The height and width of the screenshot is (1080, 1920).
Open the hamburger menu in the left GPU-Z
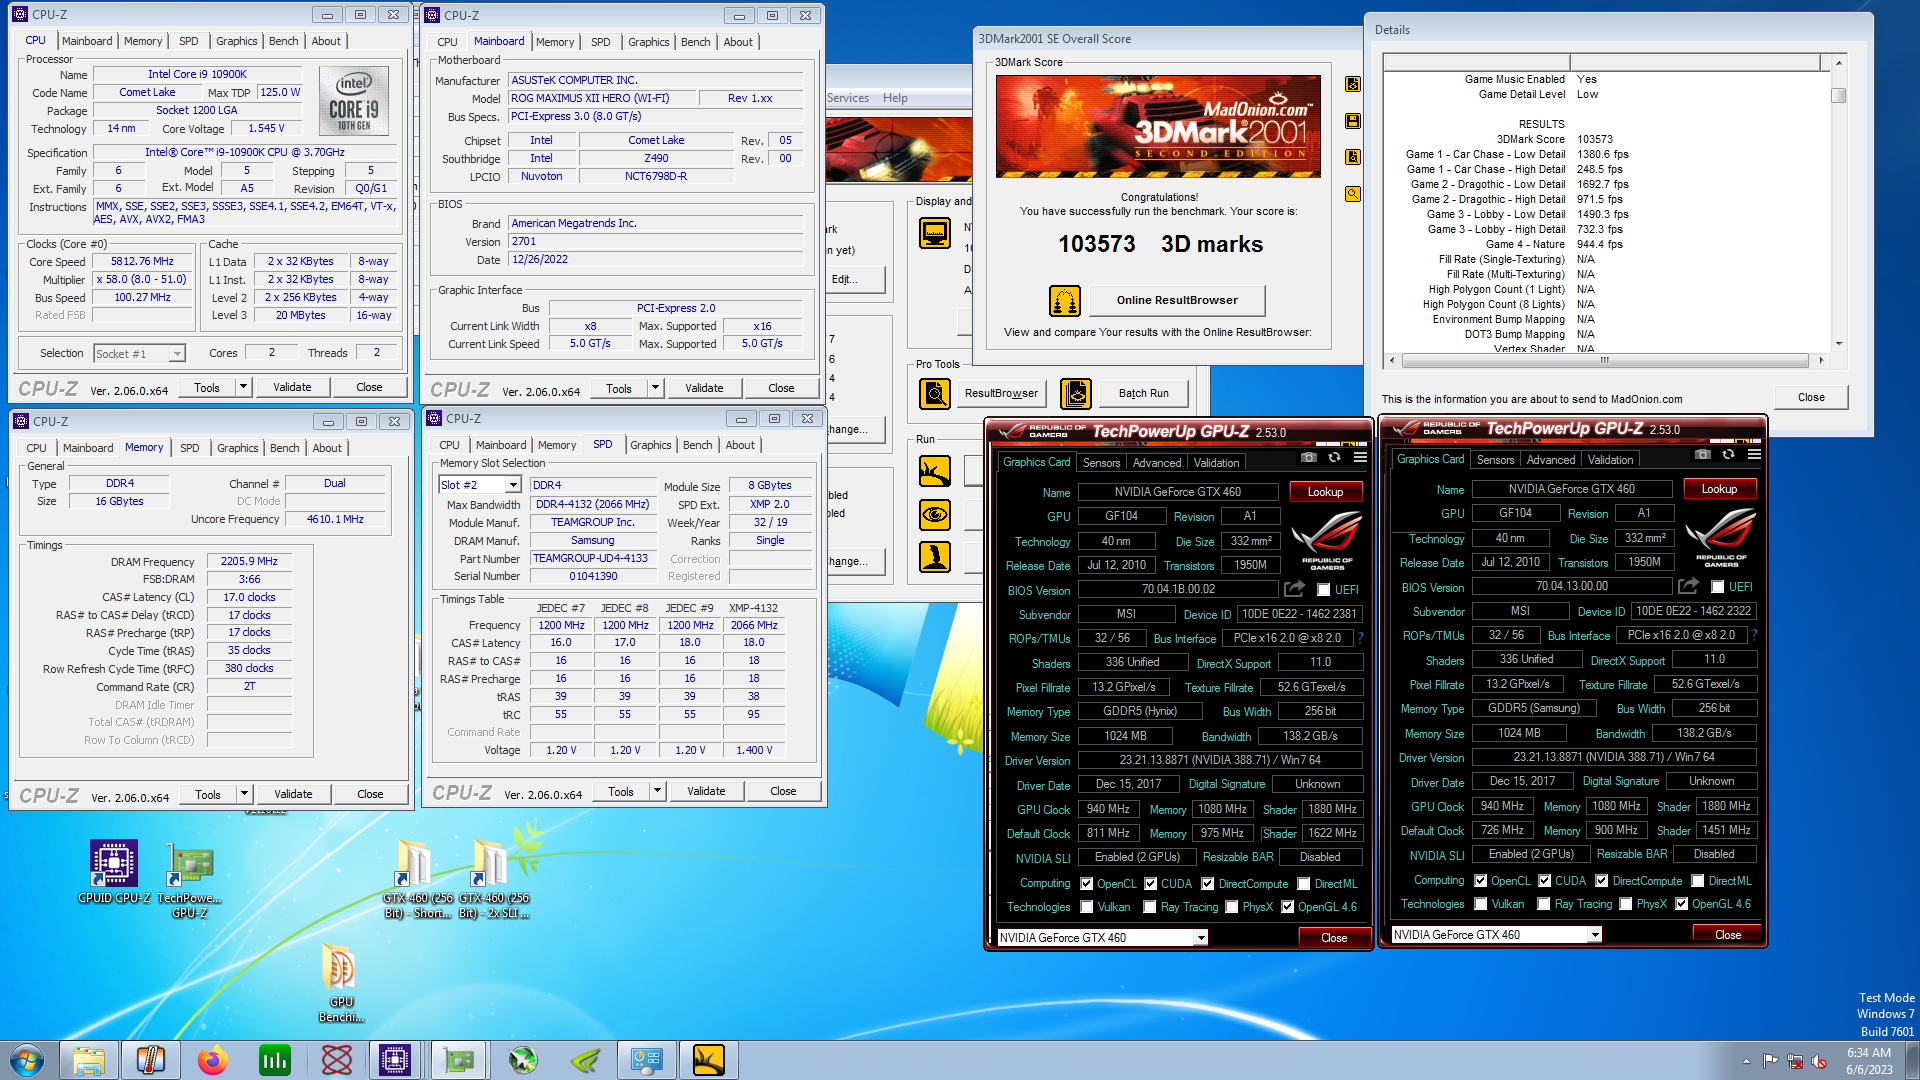[1360, 457]
